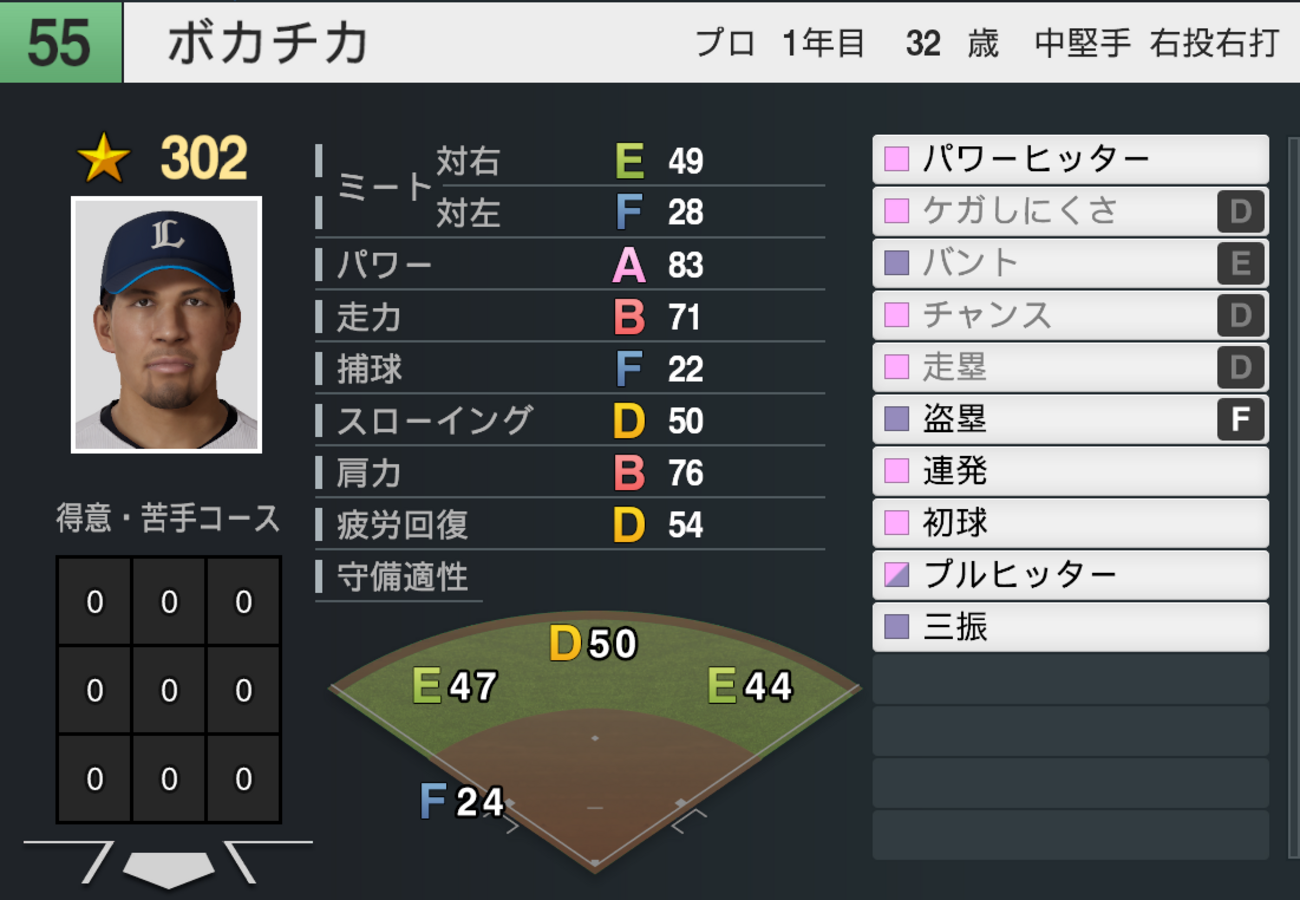Click the D50 center field rating

coord(593,644)
